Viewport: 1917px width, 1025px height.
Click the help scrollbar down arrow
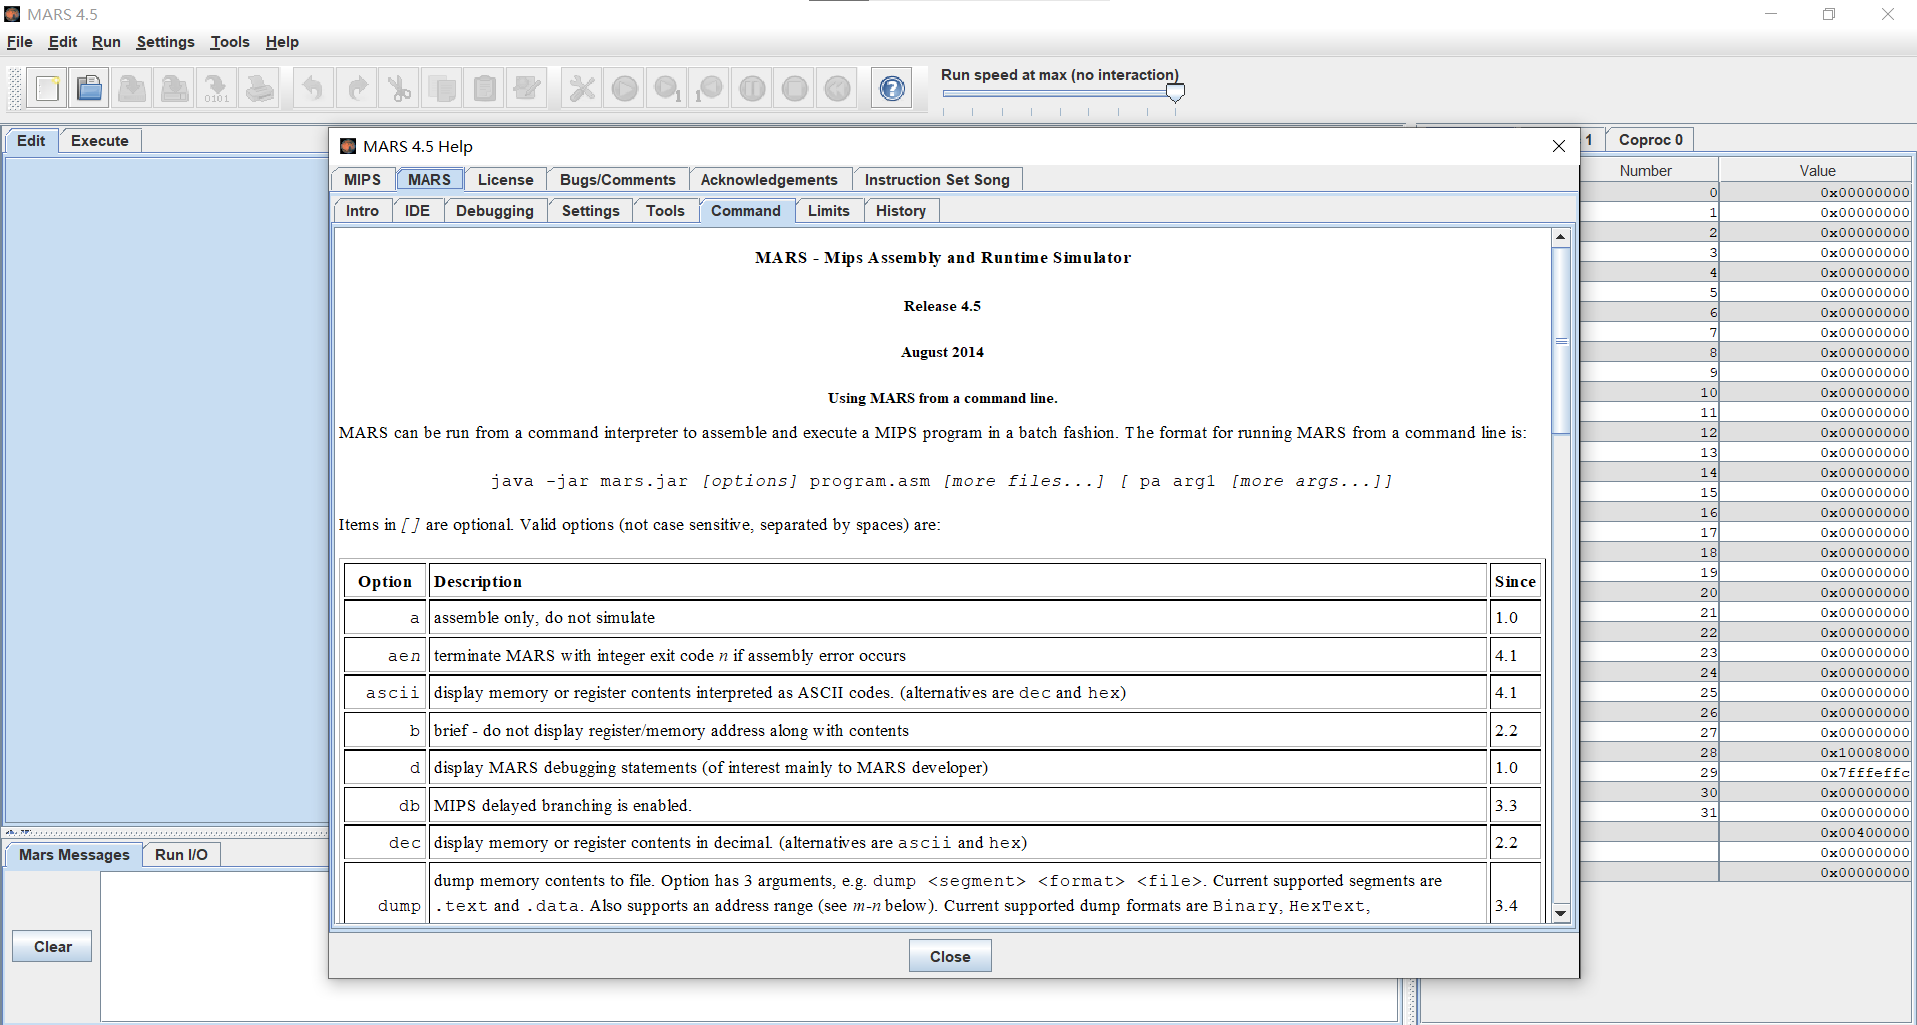click(1560, 913)
